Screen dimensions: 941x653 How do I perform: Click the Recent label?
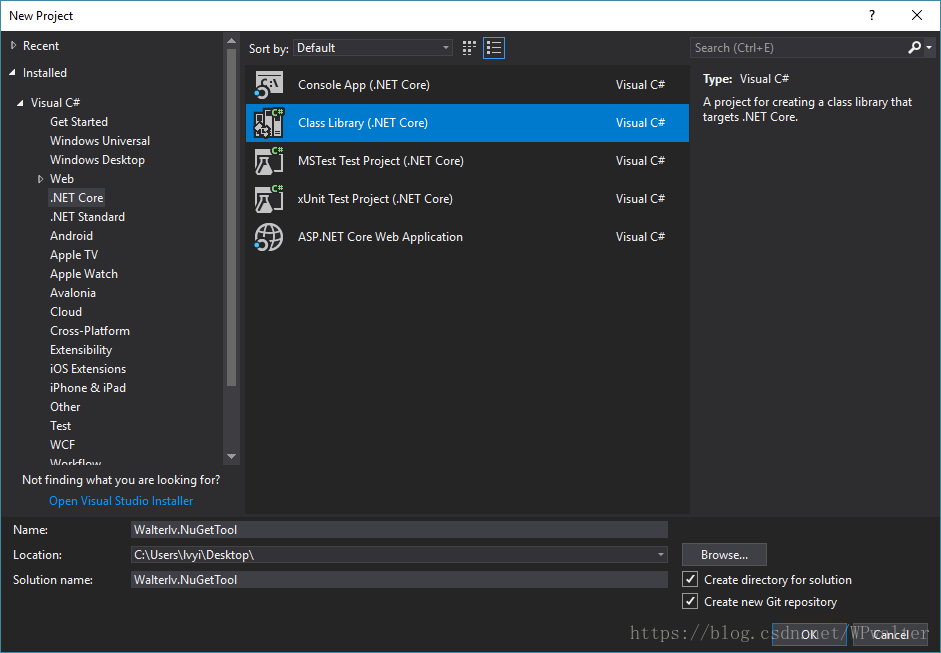41,46
